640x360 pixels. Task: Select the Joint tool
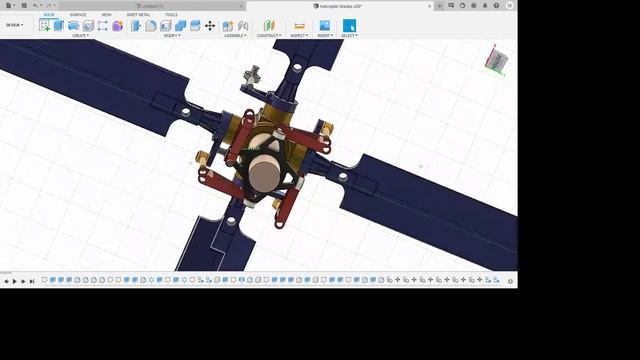(x=243, y=26)
